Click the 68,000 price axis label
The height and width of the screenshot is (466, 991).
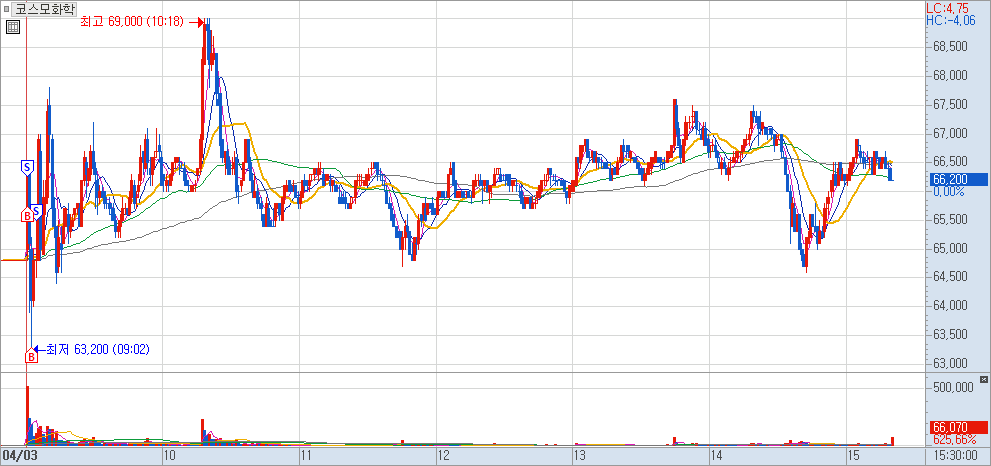[x=950, y=76]
